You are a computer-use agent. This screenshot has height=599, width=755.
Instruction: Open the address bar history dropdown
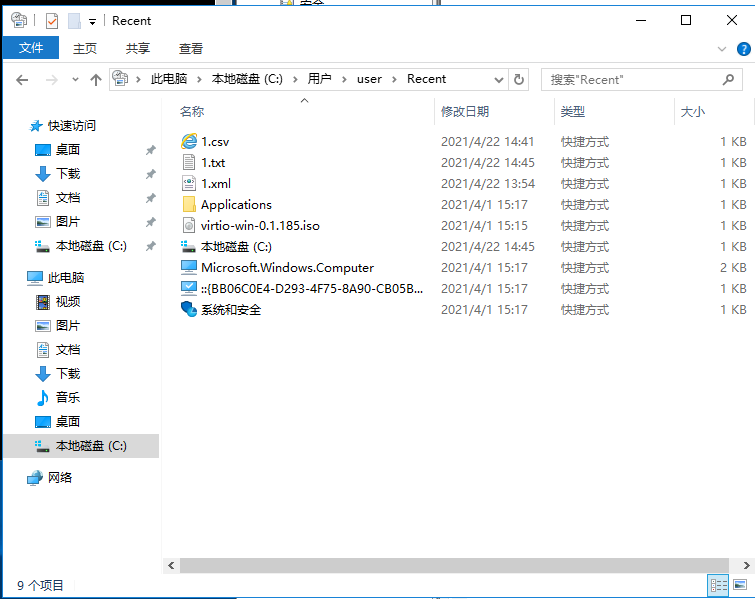click(499, 80)
